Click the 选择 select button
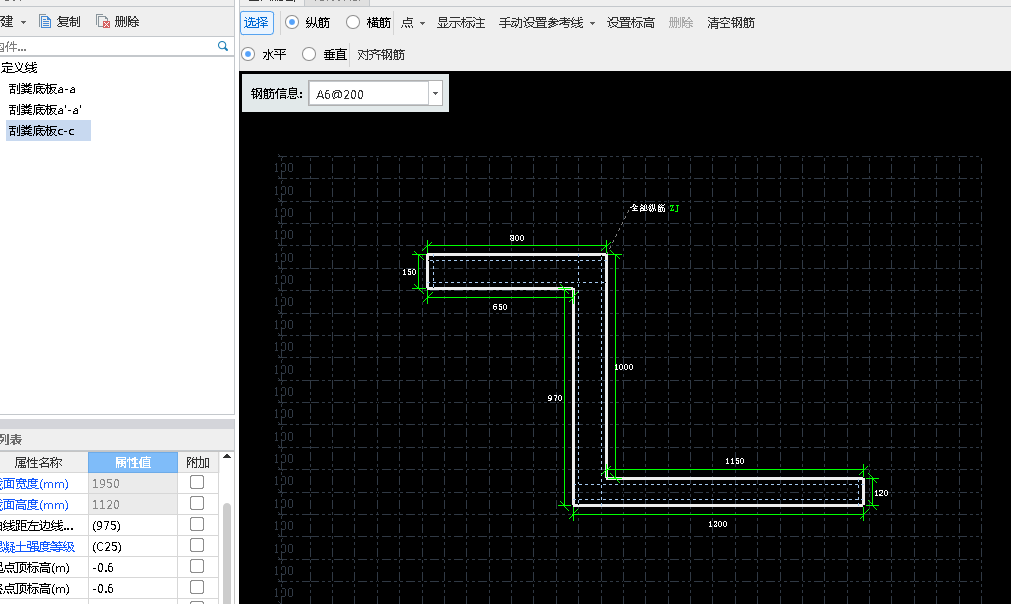 point(257,23)
